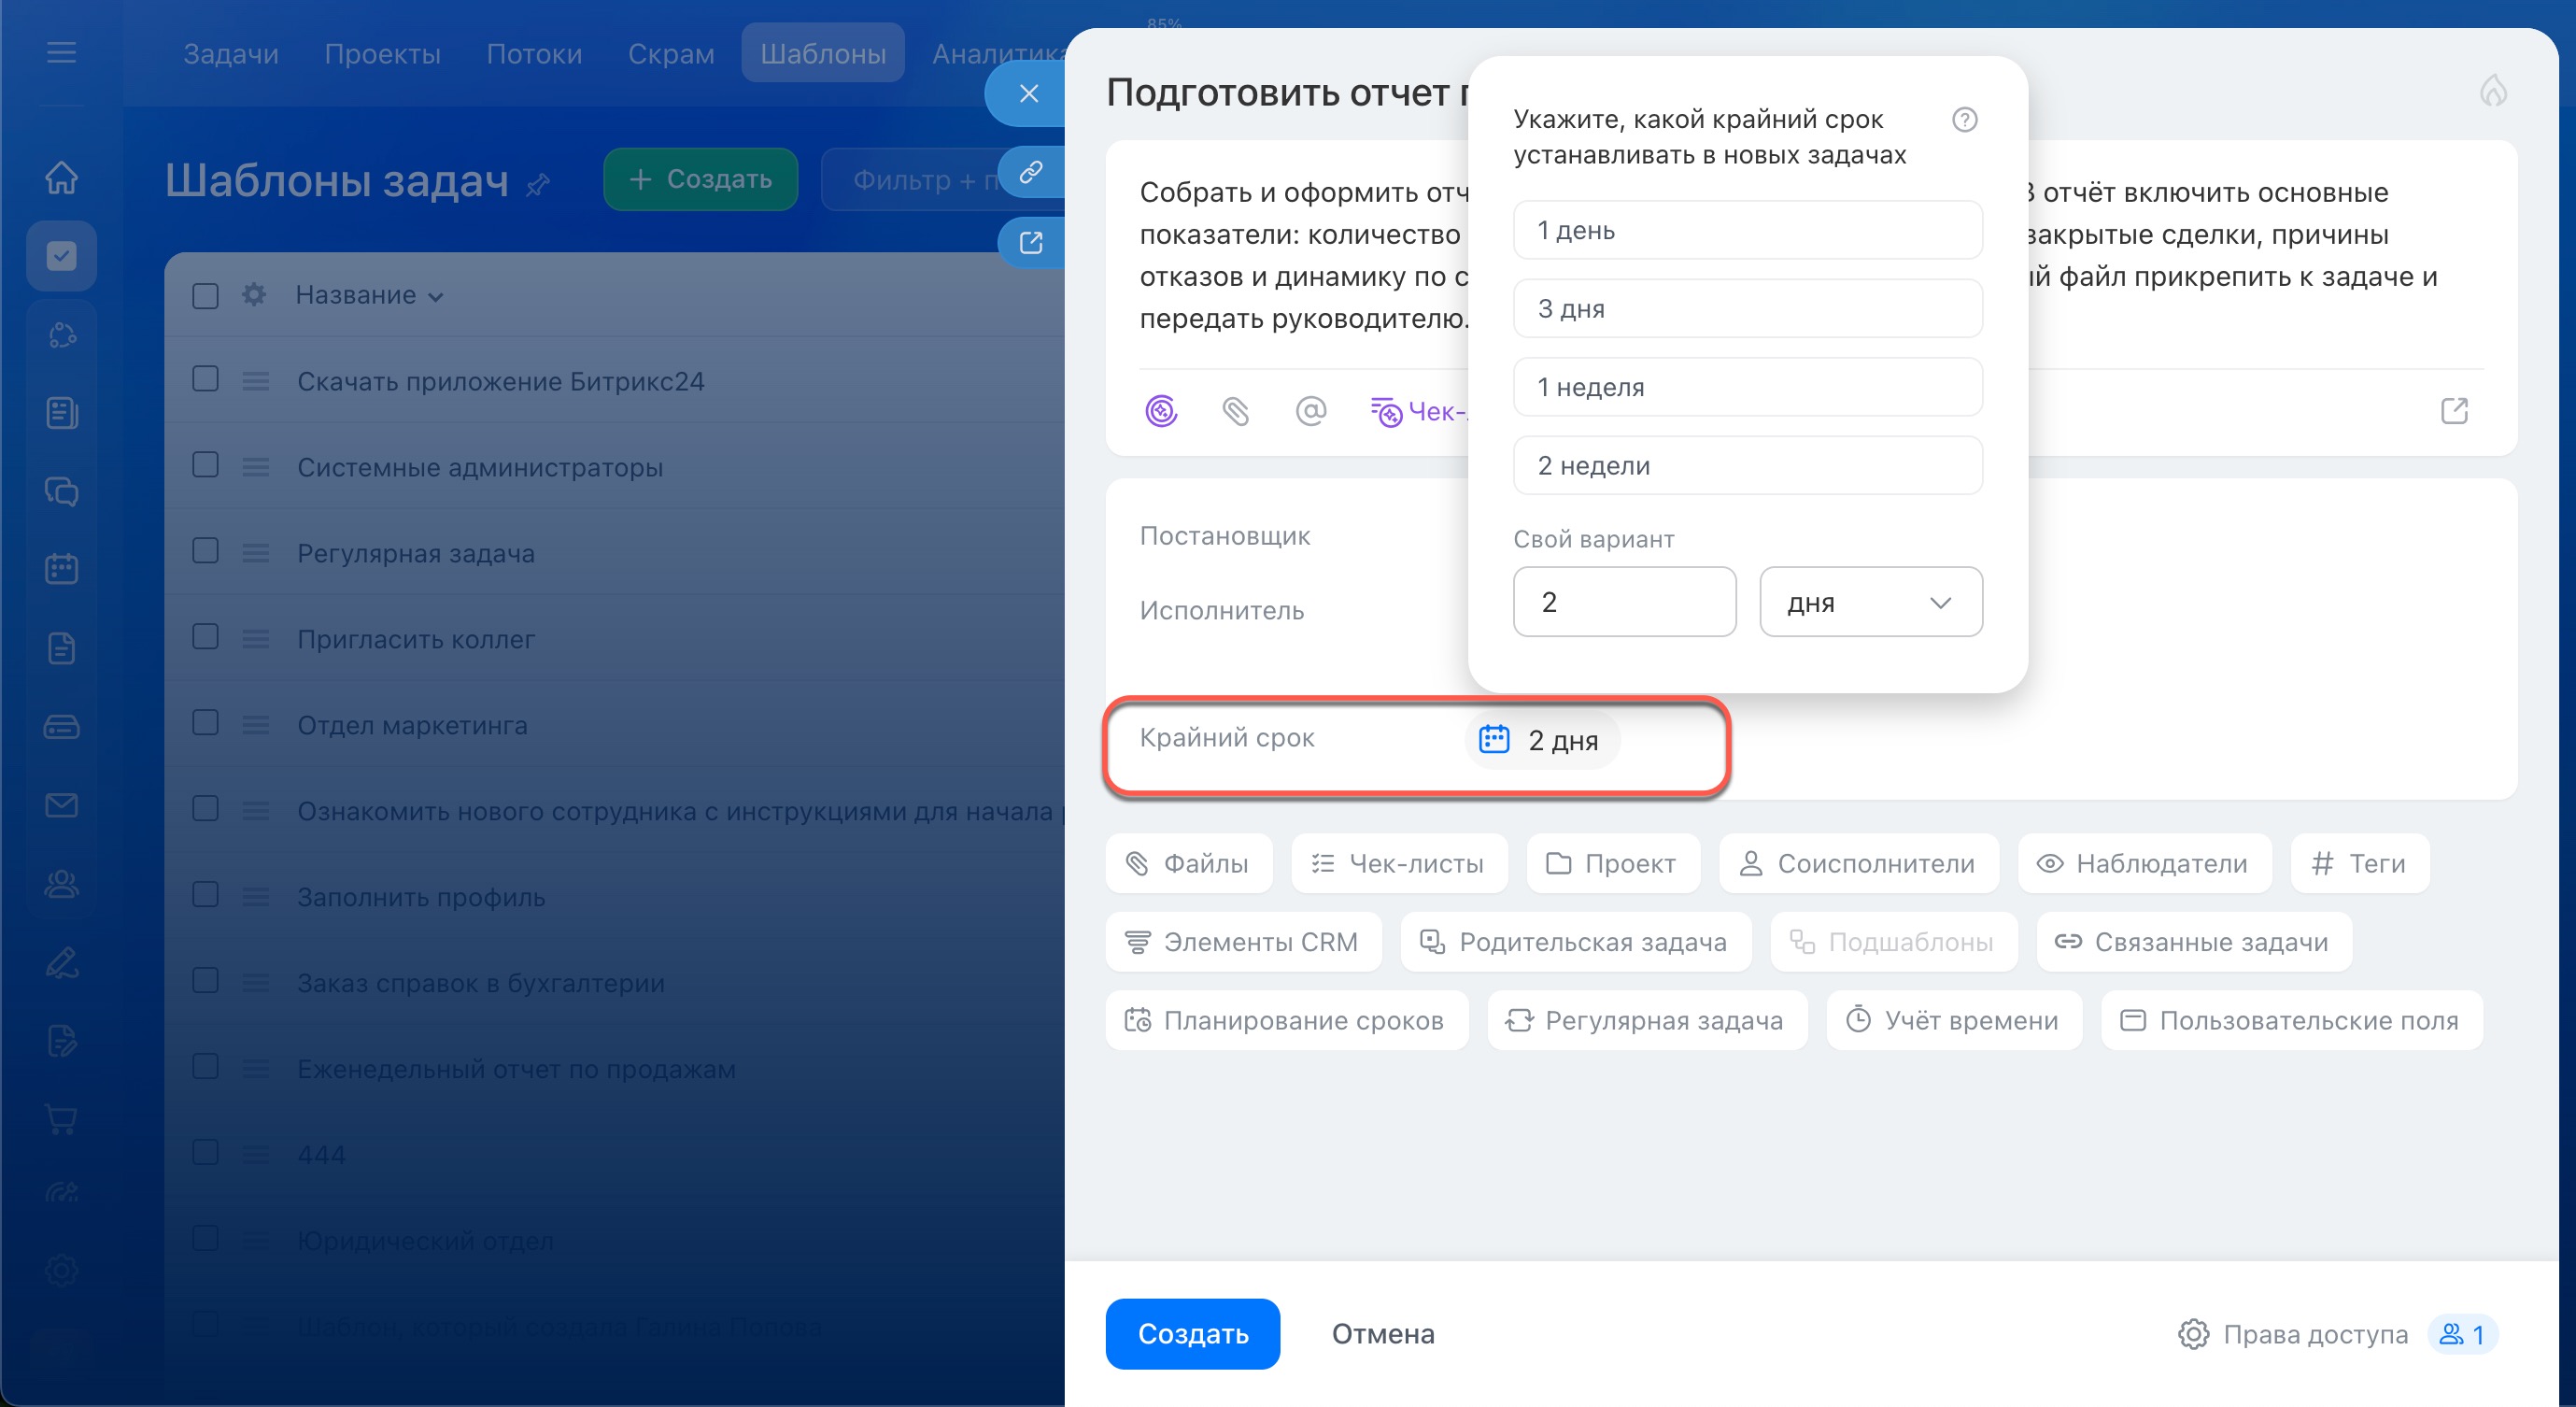Screen dimensions: 2576x1407
Task: Switch to the Скрам tab
Action: 671,54
